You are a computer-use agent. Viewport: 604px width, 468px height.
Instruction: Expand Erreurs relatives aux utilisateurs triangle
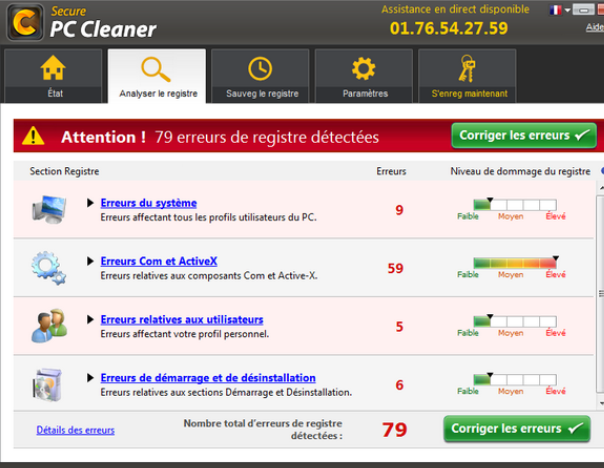click(x=90, y=319)
